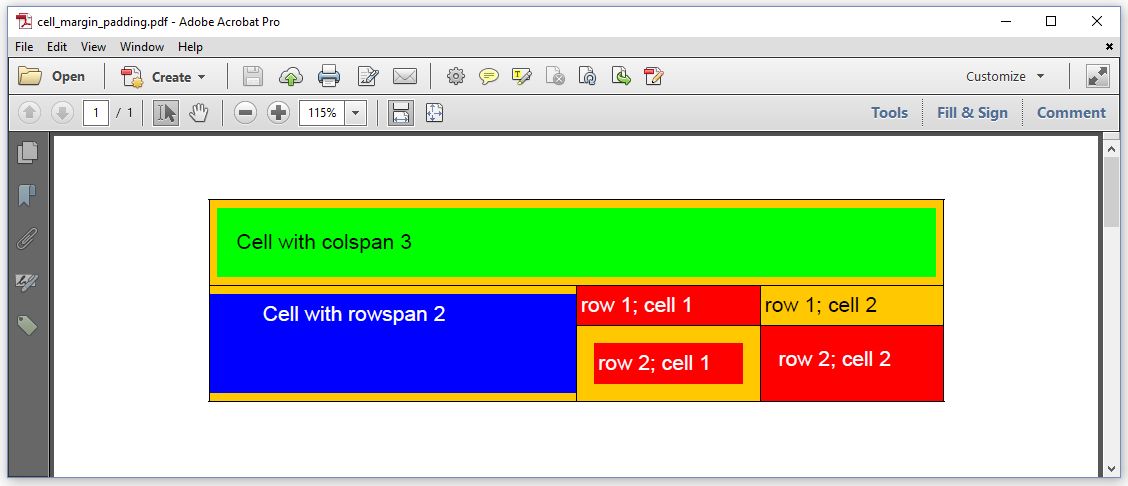Open the Customize dropdown
This screenshot has width=1128, height=486.
click(1004, 76)
